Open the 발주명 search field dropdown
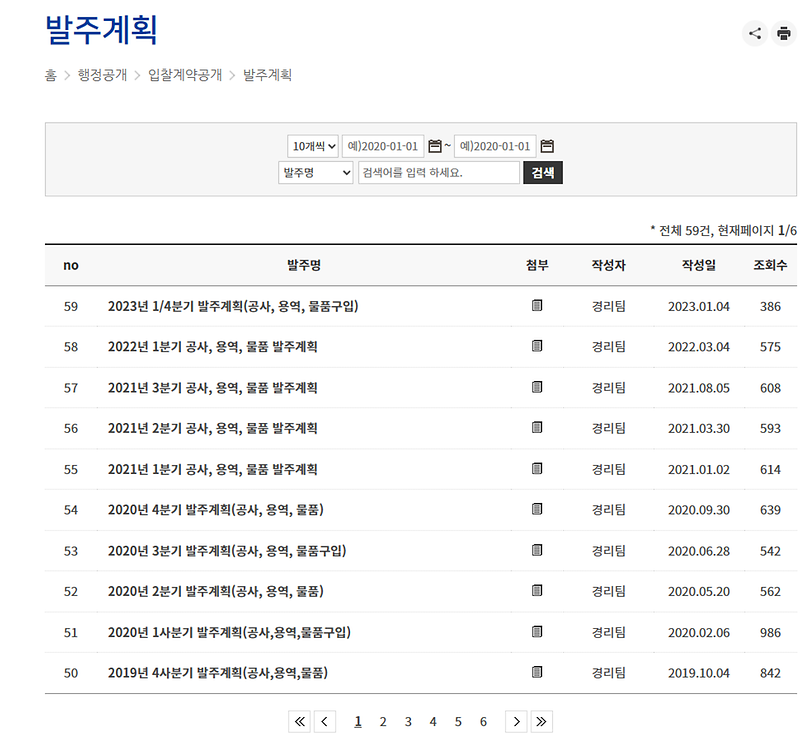800x743 pixels. tap(318, 172)
